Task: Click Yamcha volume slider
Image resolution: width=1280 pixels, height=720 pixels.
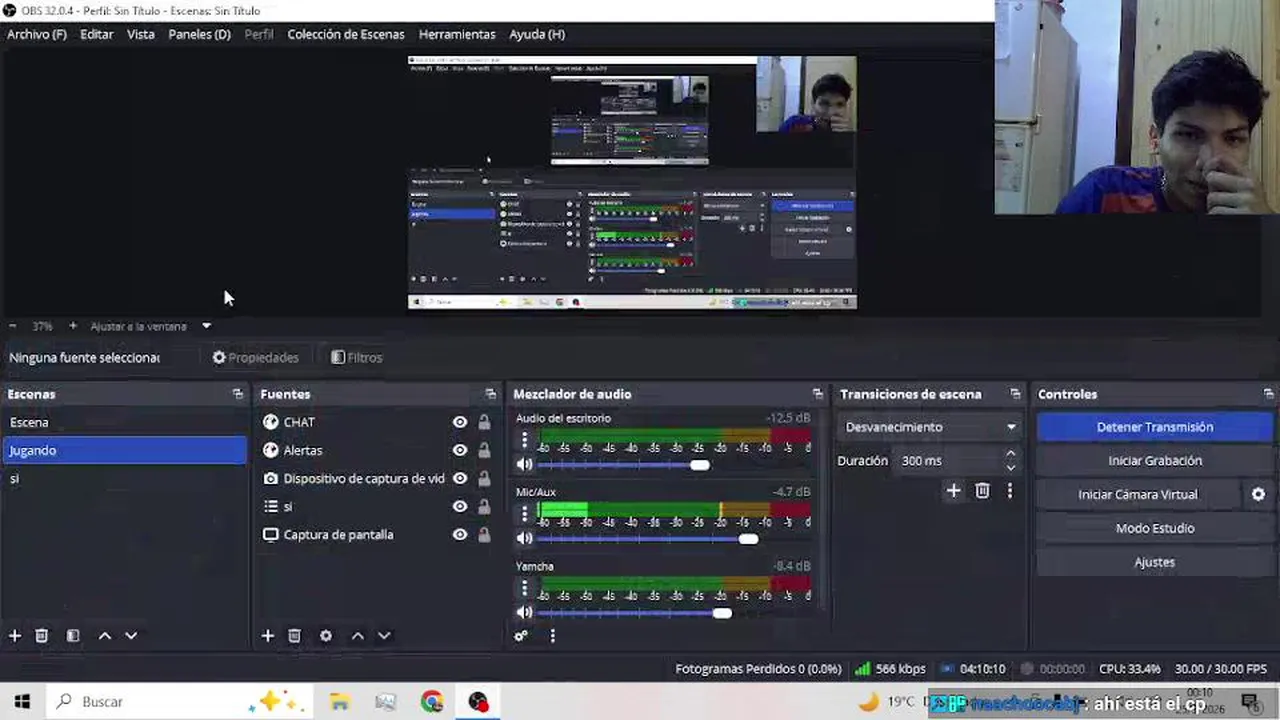Action: pyautogui.click(x=674, y=613)
